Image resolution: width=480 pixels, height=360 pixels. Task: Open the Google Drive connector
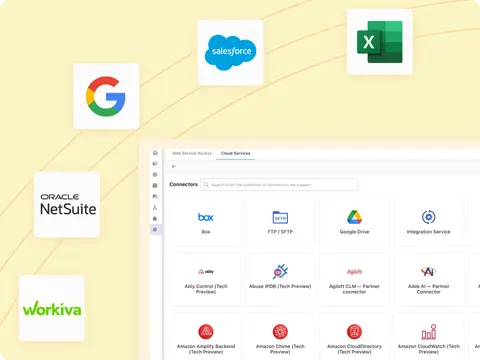click(354, 222)
